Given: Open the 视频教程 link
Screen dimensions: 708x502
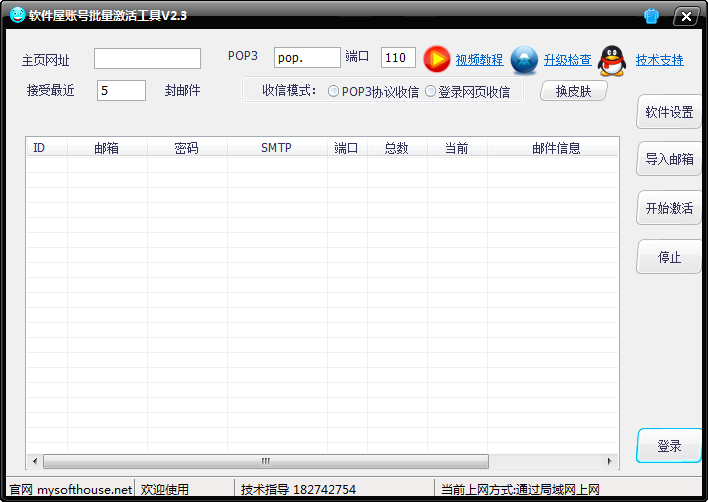Looking at the screenshot, I should (479, 60).
